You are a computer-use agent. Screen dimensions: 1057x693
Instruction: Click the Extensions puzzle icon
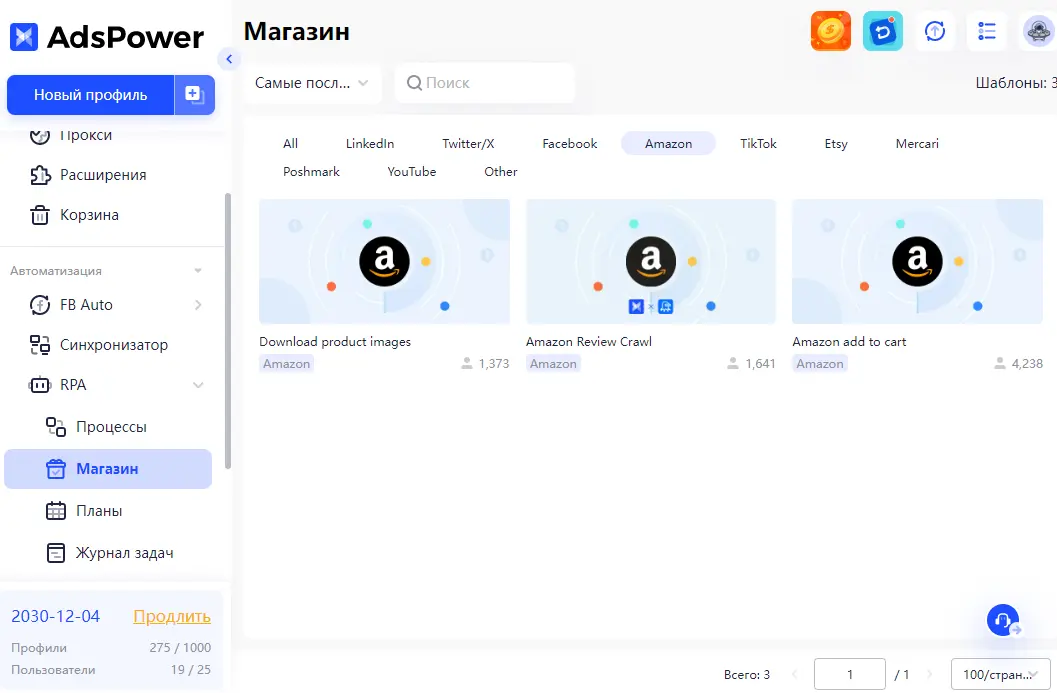pos(40,175)
